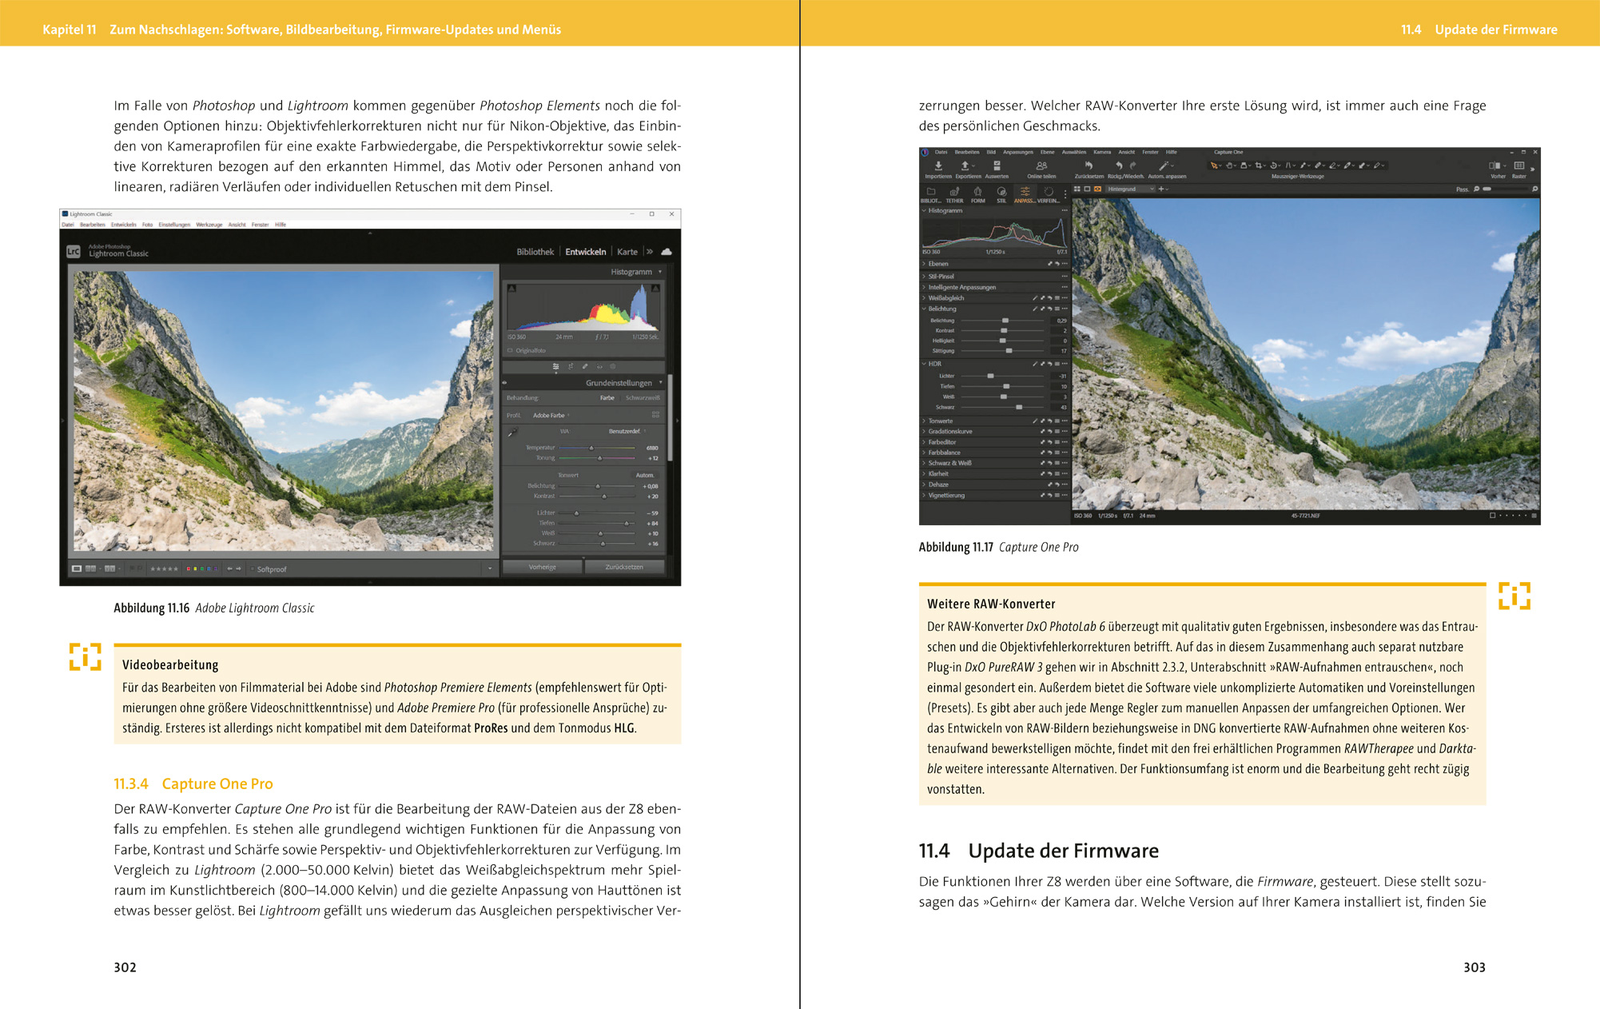This screenshot has width=1600, height=1009.
Task: Expand the Ebenen panel
Action: point(924,264)
